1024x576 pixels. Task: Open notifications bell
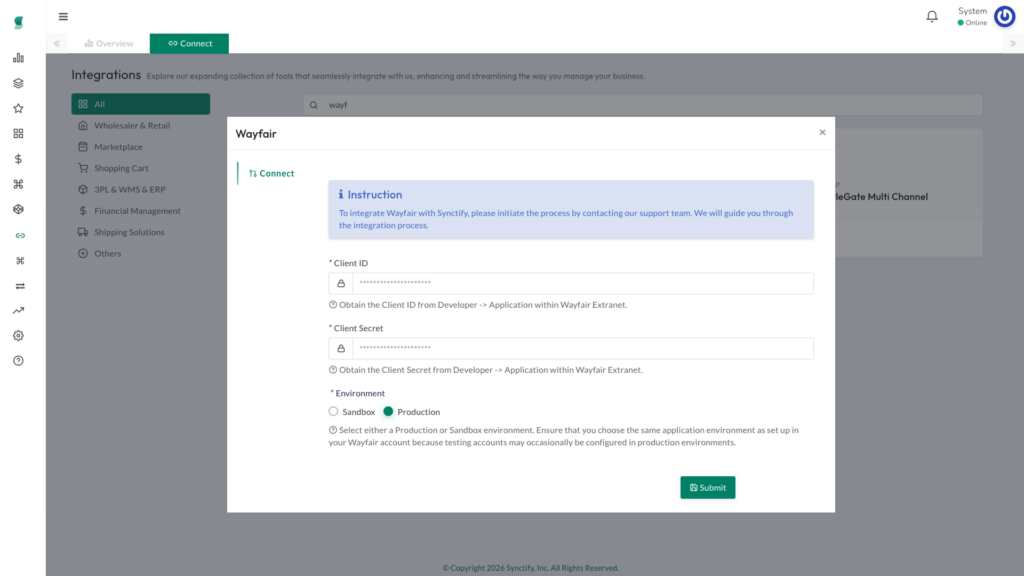[932, 16]
